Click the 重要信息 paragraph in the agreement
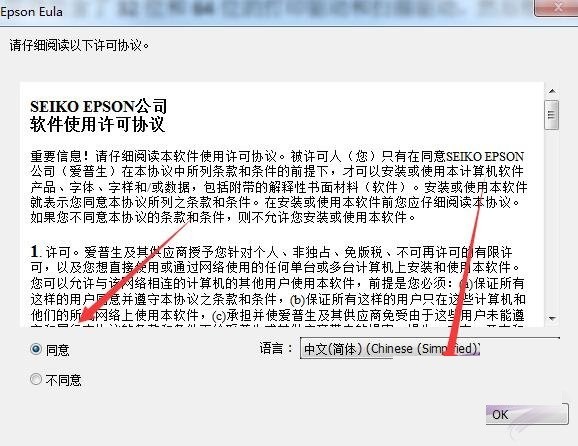578x446 pixels. [279, 187]
